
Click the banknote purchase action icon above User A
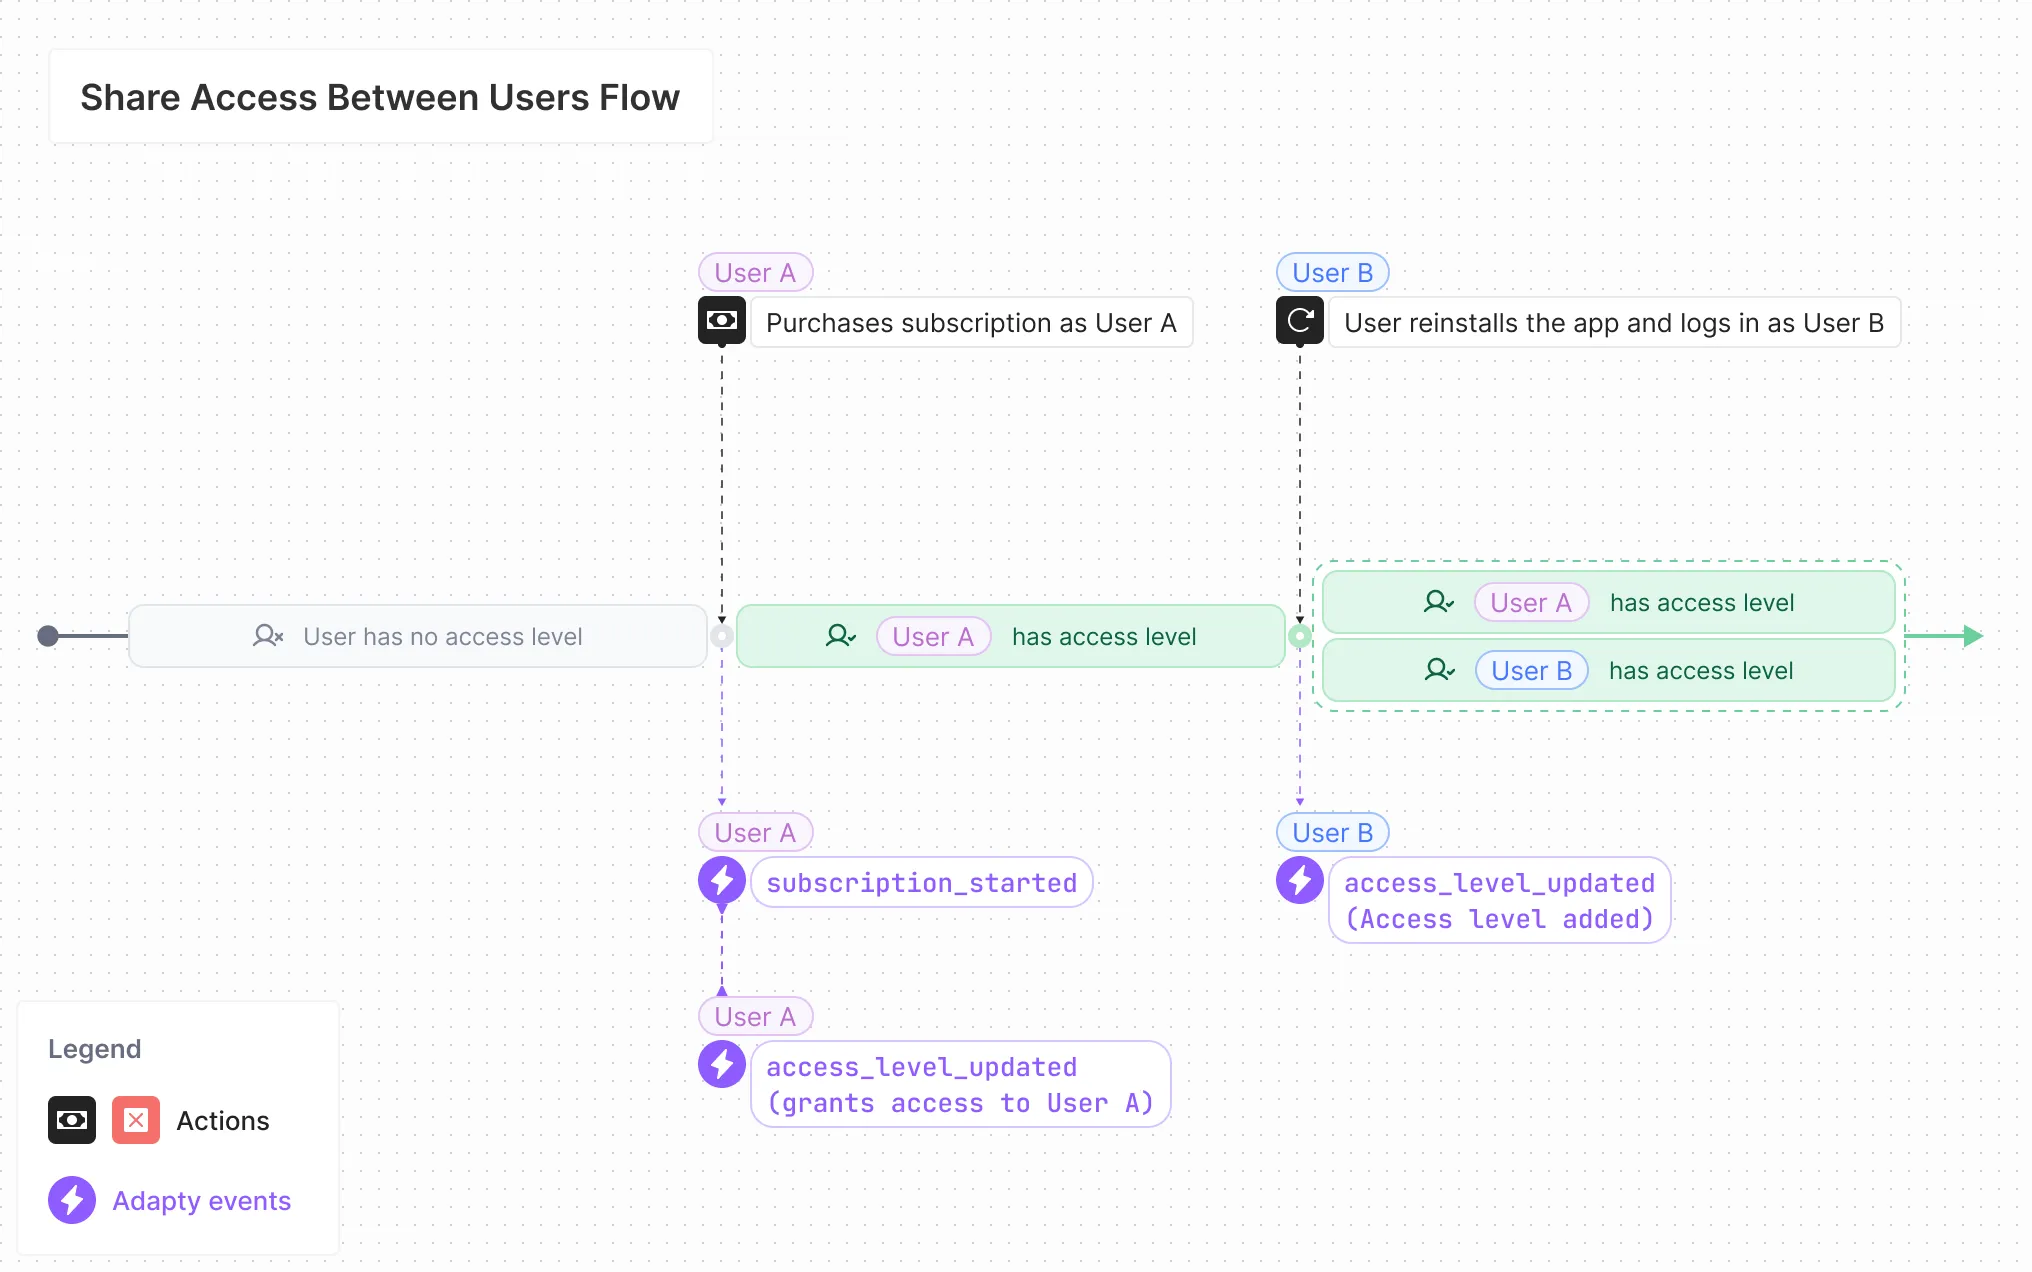coord(722,321)
